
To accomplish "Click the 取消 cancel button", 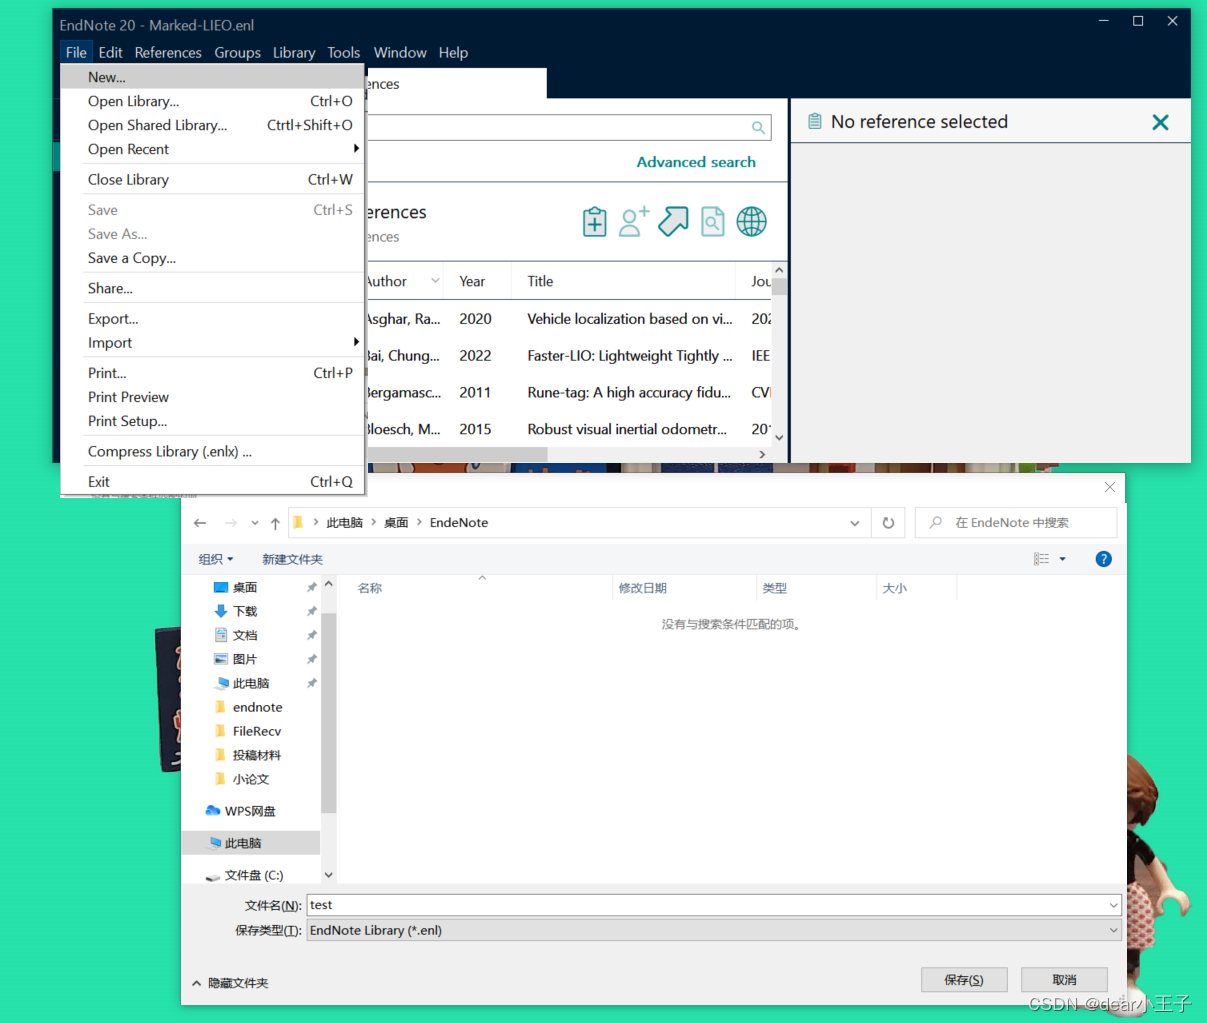I will [x=1064, y=980].
